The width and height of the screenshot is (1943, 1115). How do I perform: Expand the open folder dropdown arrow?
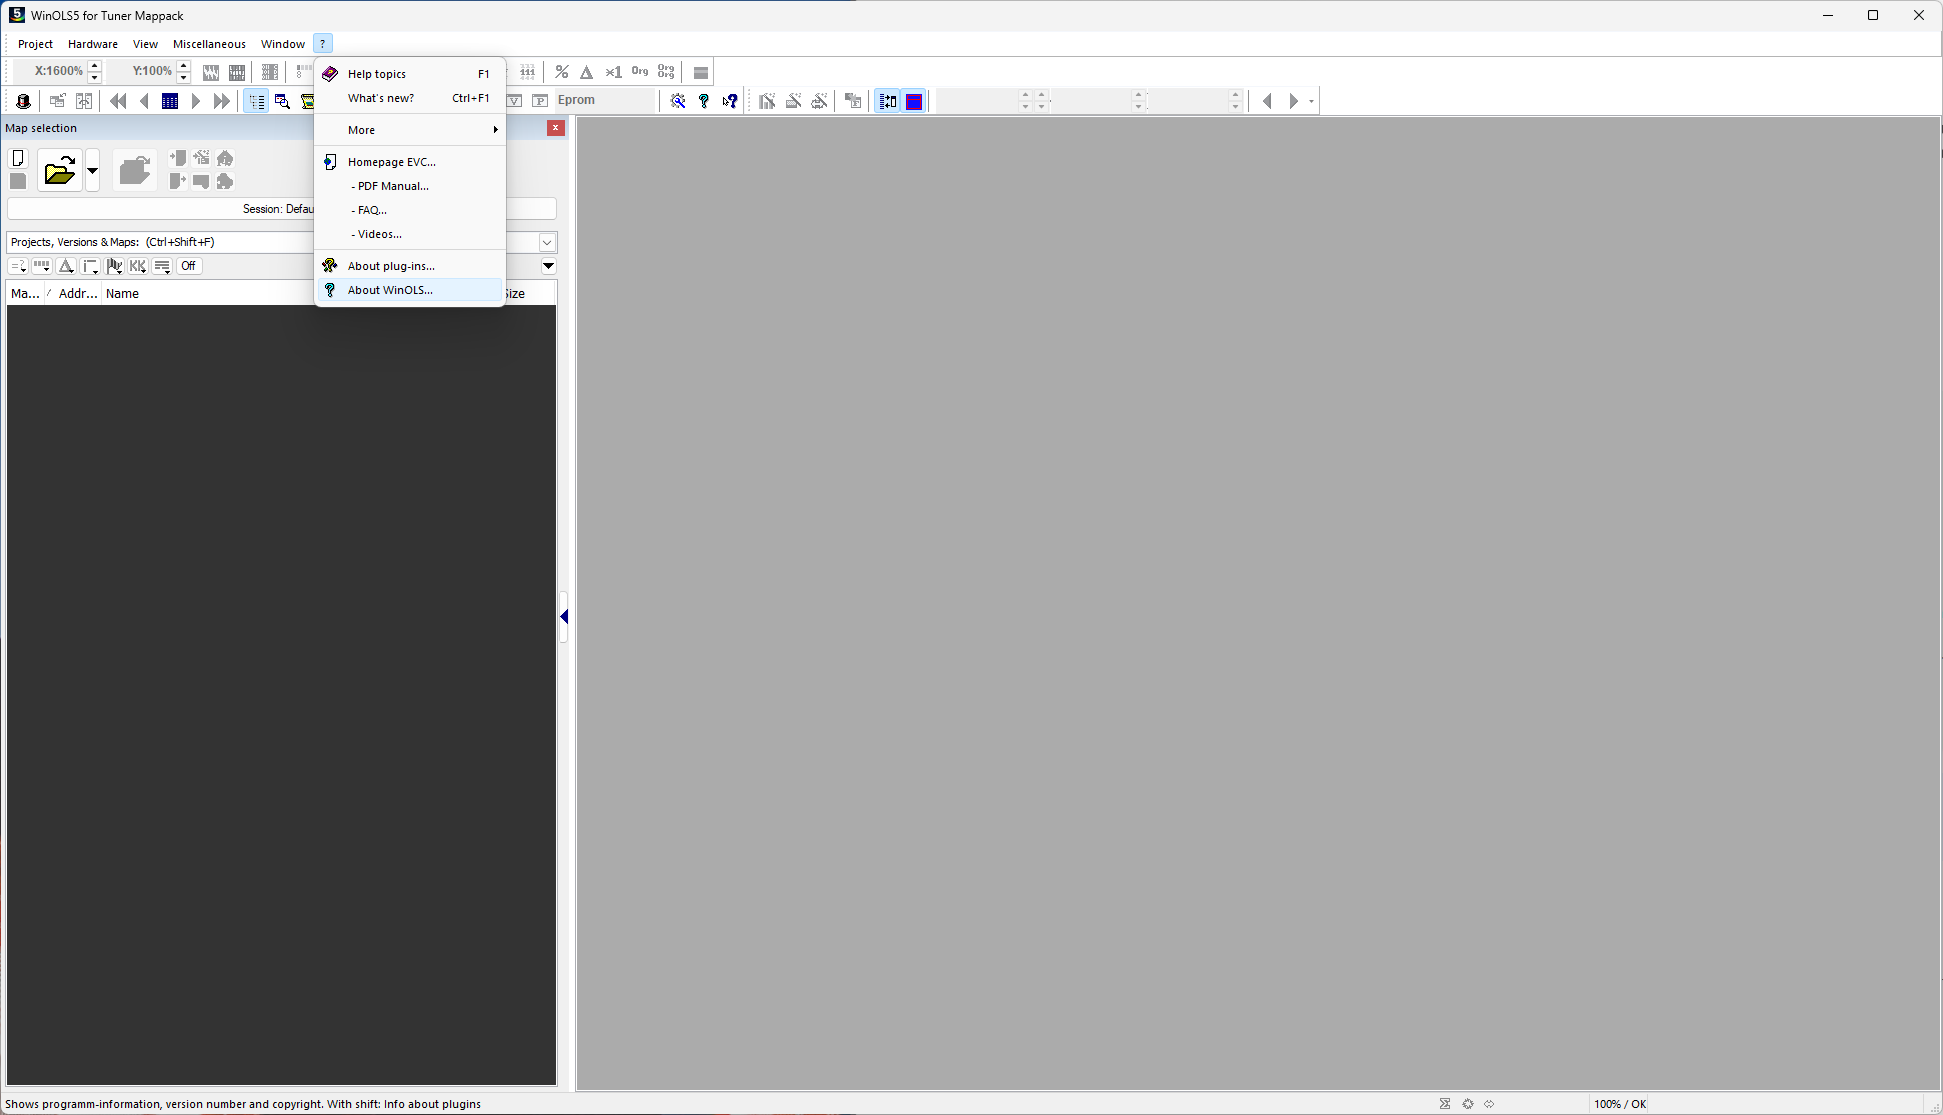[92, 171]
